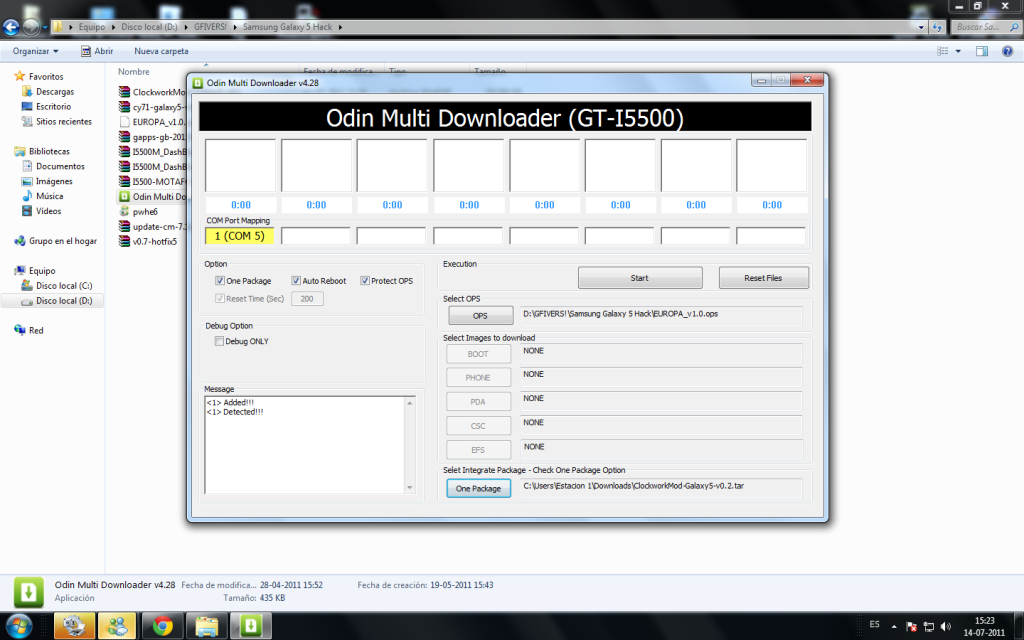Open Descargas in the Favoritos sidebar
The image size is (1024, 640).
coord(55,91)
